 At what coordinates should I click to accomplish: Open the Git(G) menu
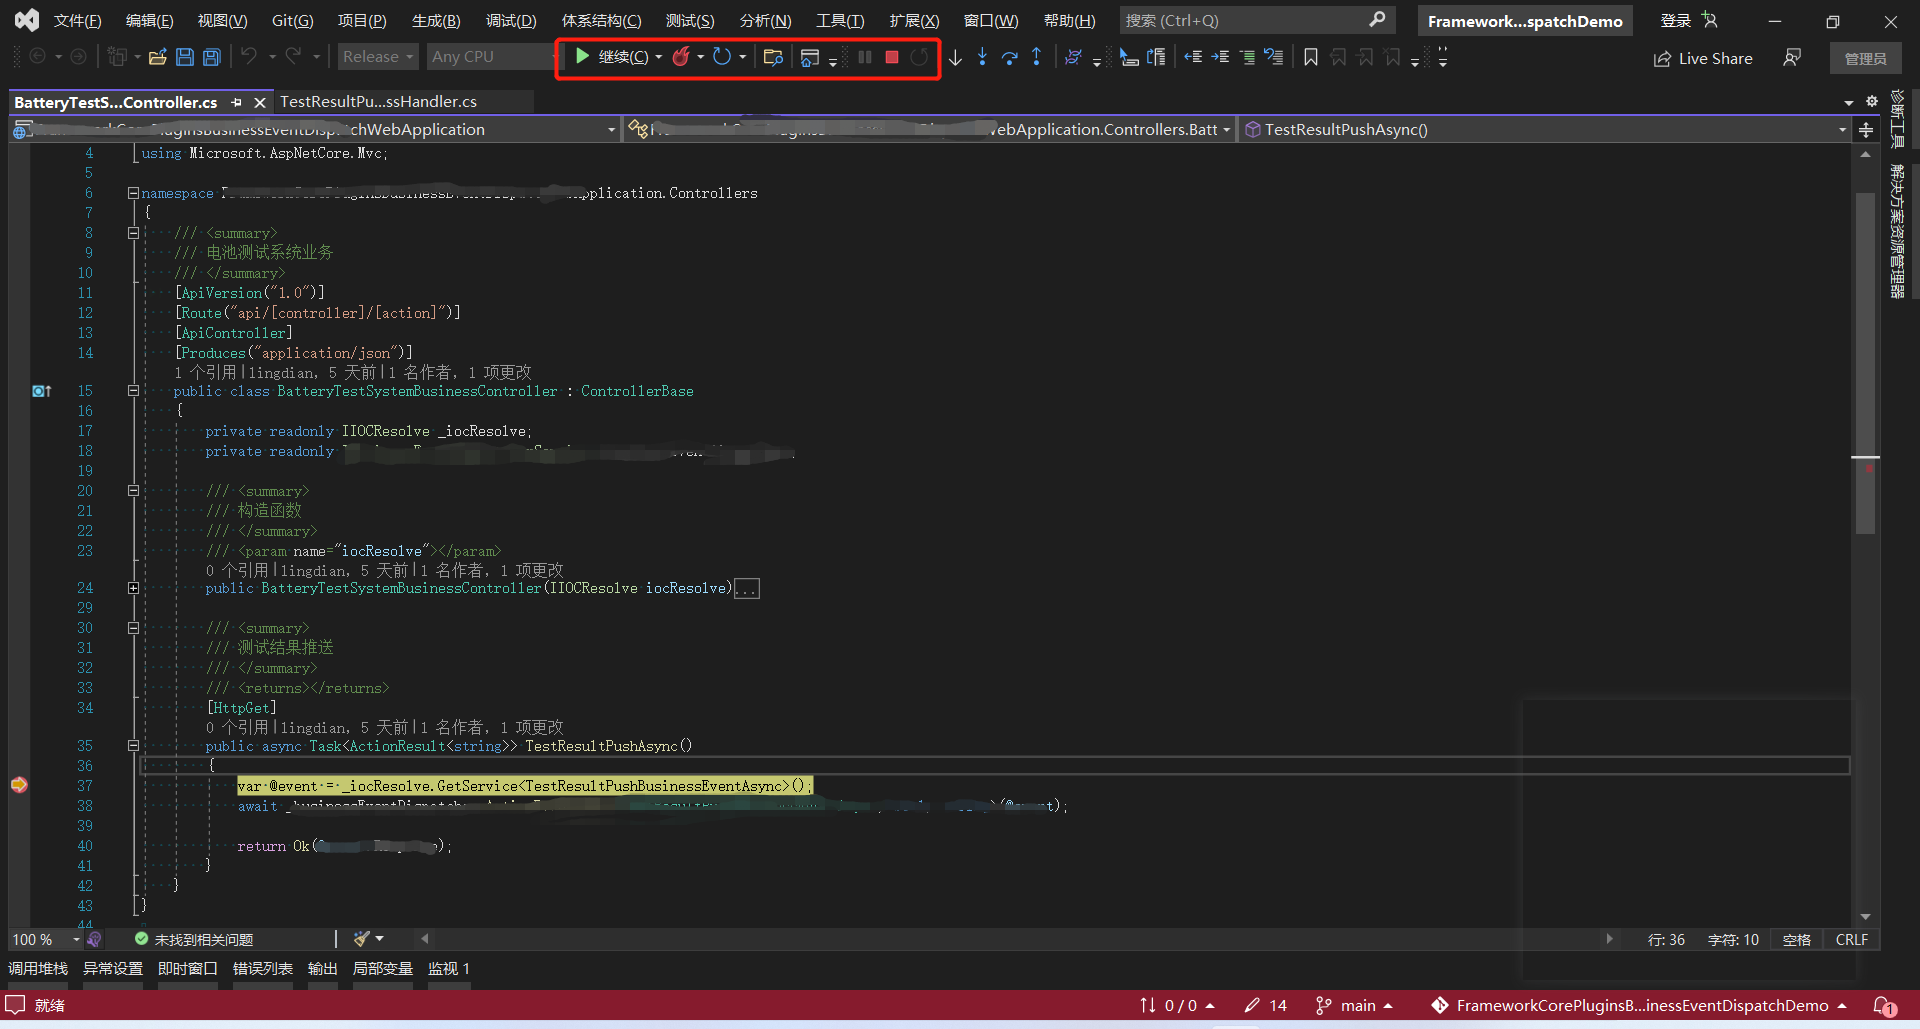tap(292, 20)
